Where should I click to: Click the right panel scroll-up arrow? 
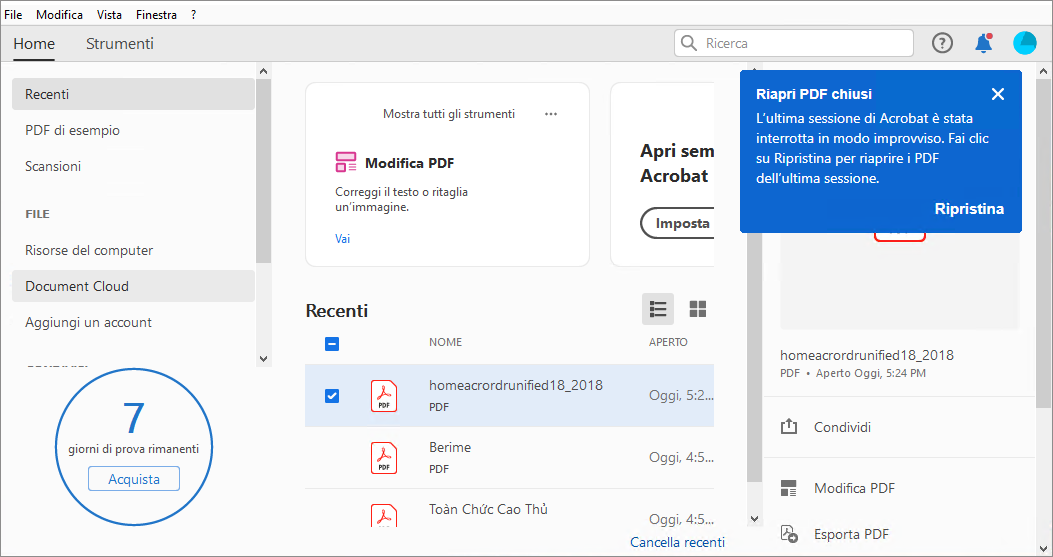point(1044,71)
